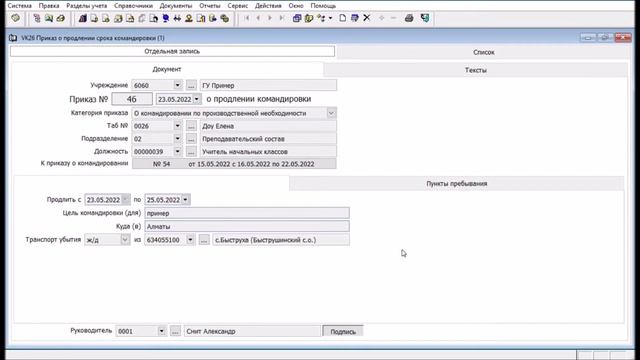Click the grayed plus icon in toolbar
Viewport: 640px width, 360px height.
pos(382,18)
